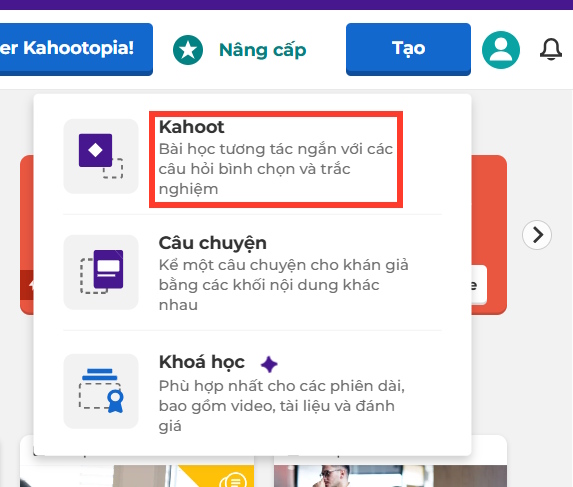This screenshot has height=487, width=573.
Task: Click Câu chuyện description about khán giả
Action: click(284, 285)
